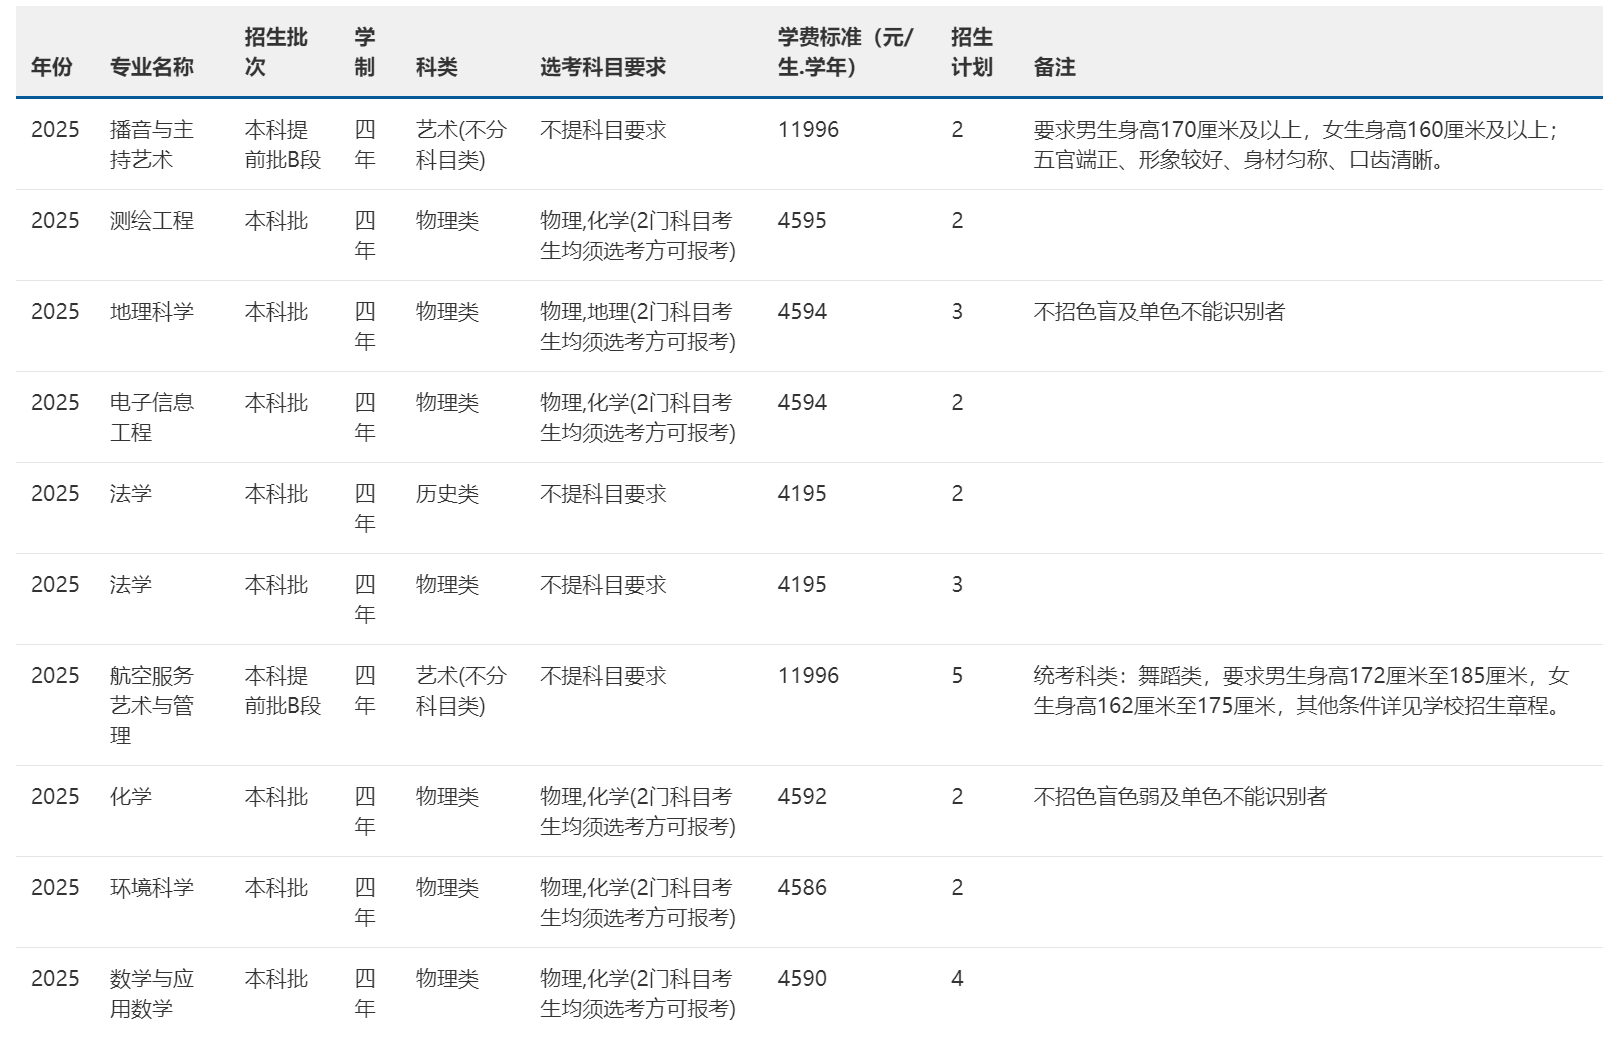
Task: Click the 电子信息工程 major cell
Action: point(151,417)
